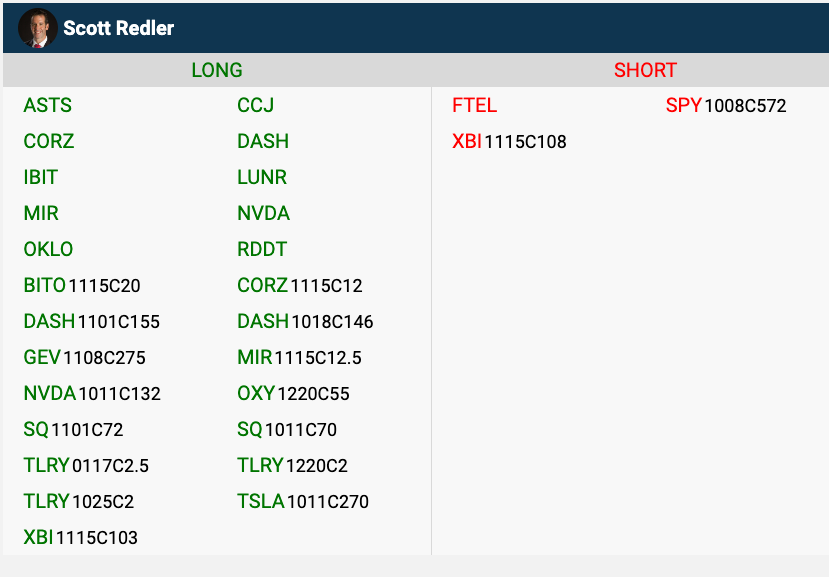Viewport: 829px width, 577px height.
Task: Click the OXY 1220C55 option
Action: point(293,394)
